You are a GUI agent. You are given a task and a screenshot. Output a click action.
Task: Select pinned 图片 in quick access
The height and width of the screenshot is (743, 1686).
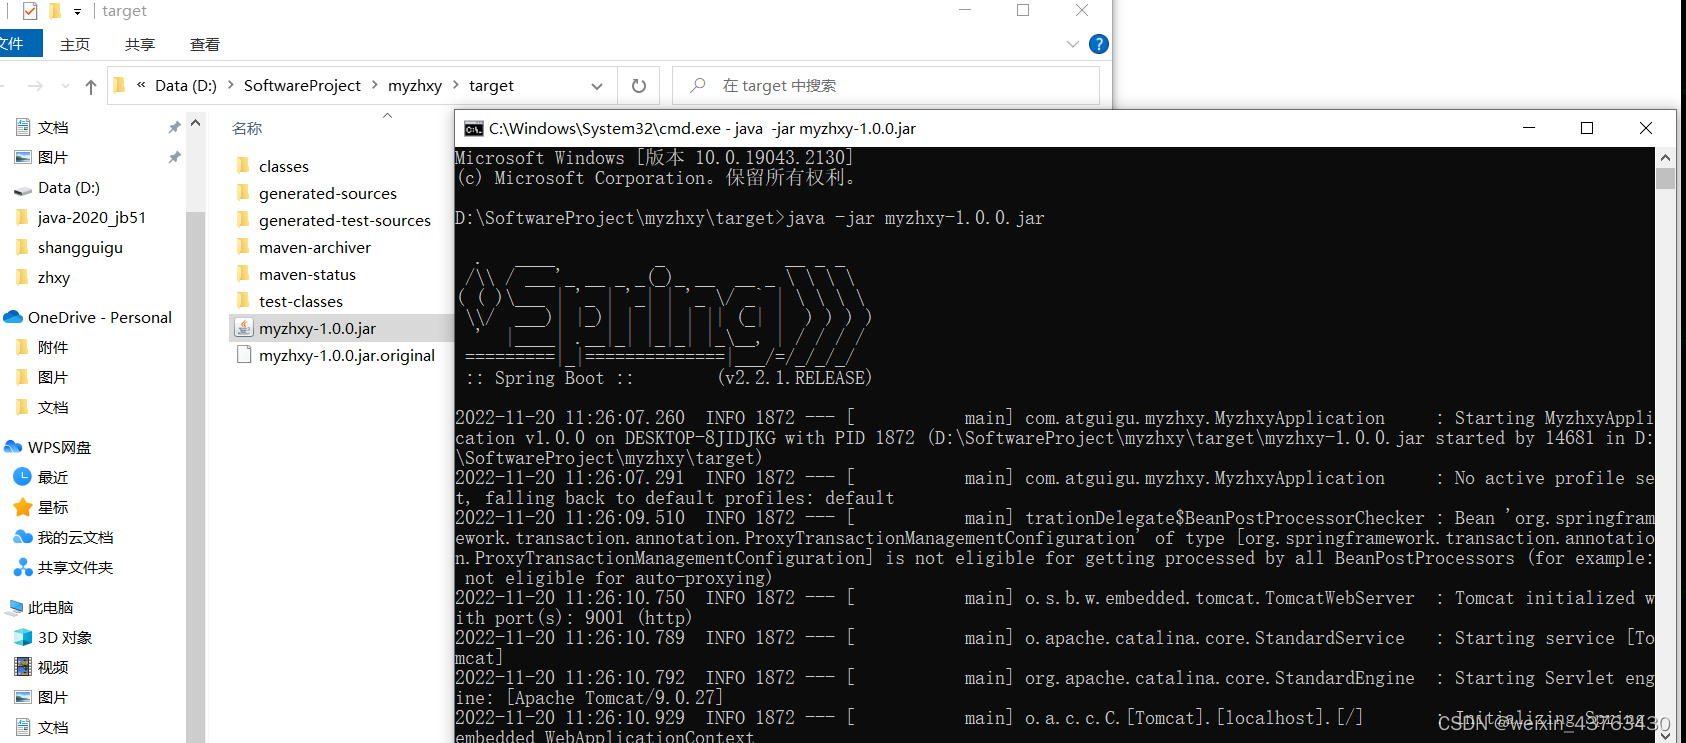point(53,157)
